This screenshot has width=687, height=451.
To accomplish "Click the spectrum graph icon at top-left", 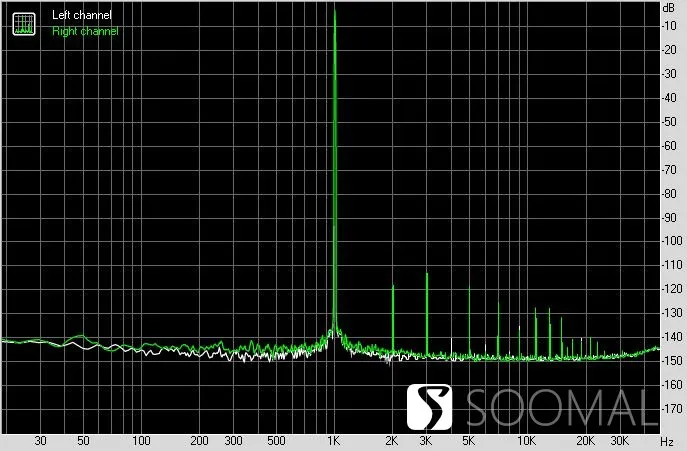I will (24, 24).
